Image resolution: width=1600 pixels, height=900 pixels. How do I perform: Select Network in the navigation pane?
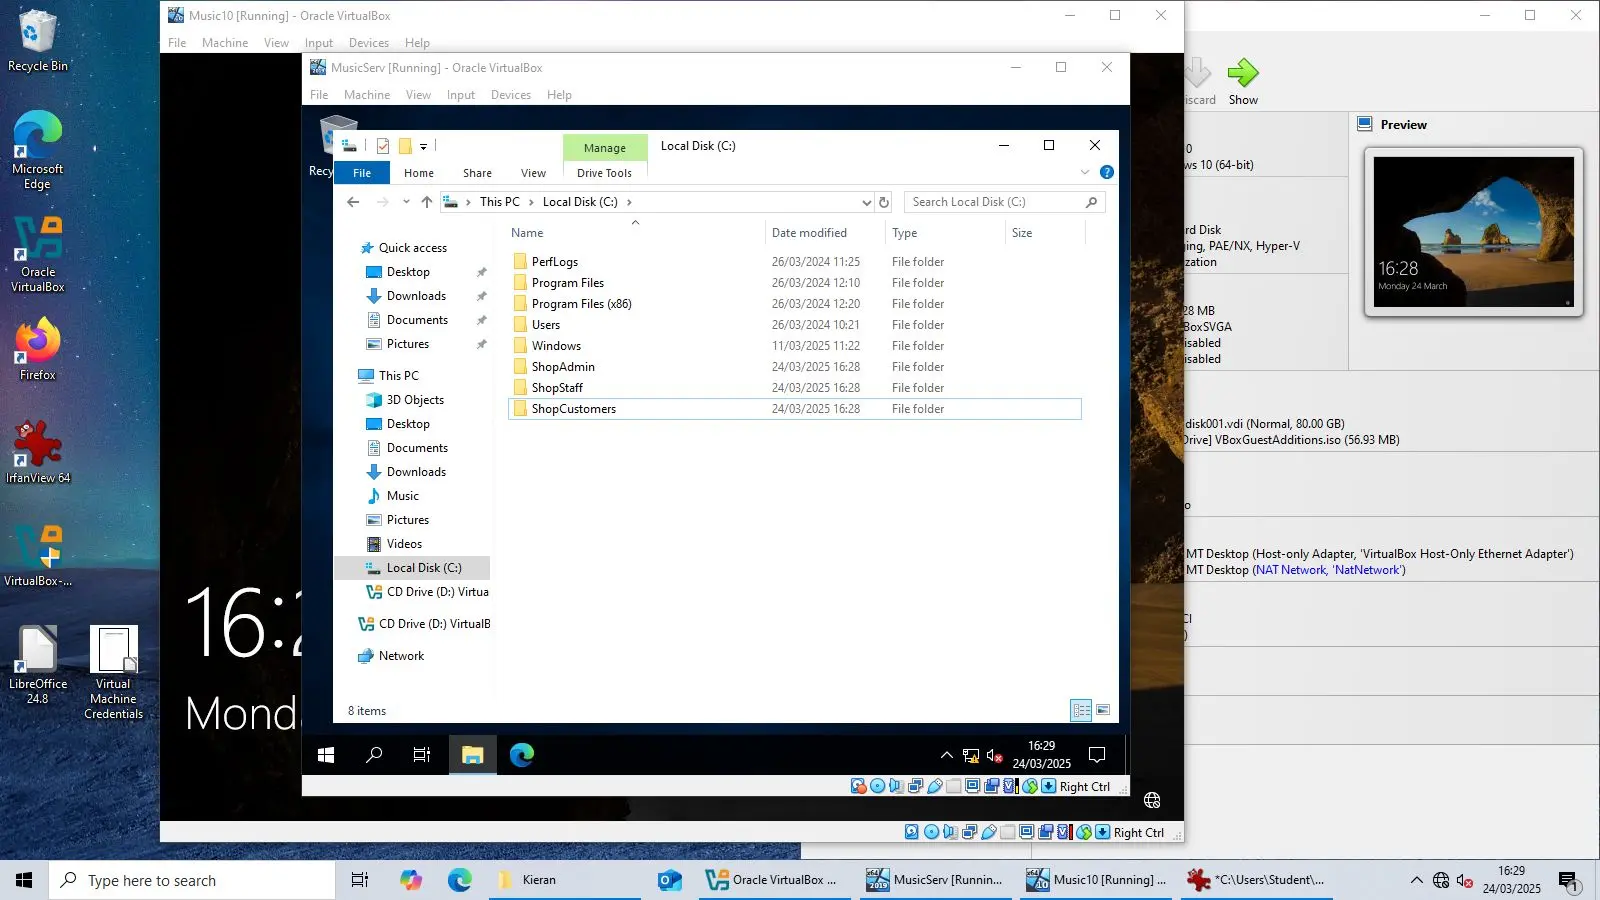(401, 656)
